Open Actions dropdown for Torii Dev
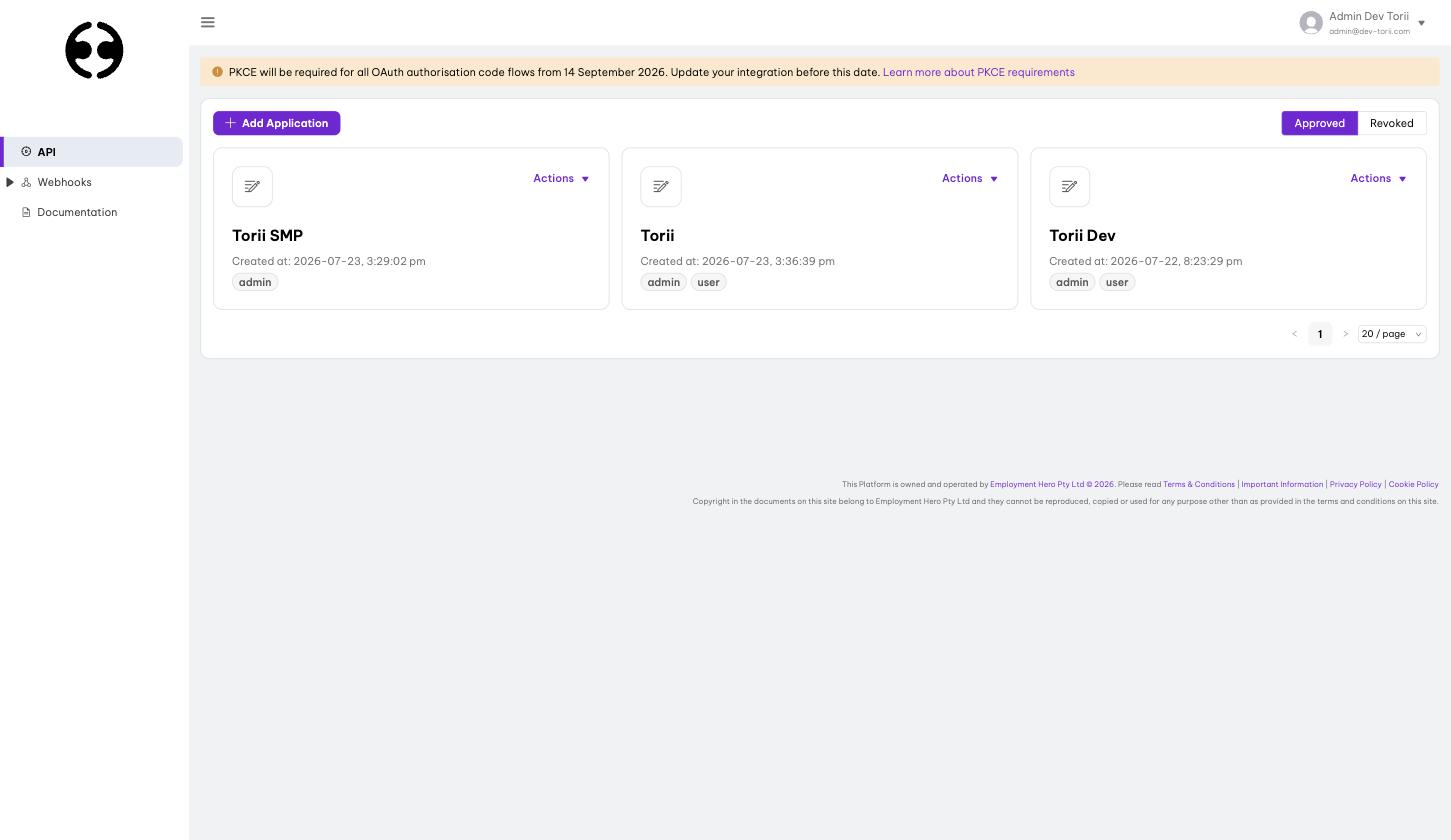This screenshot has height=840, width=1451. click(1378, 178)
